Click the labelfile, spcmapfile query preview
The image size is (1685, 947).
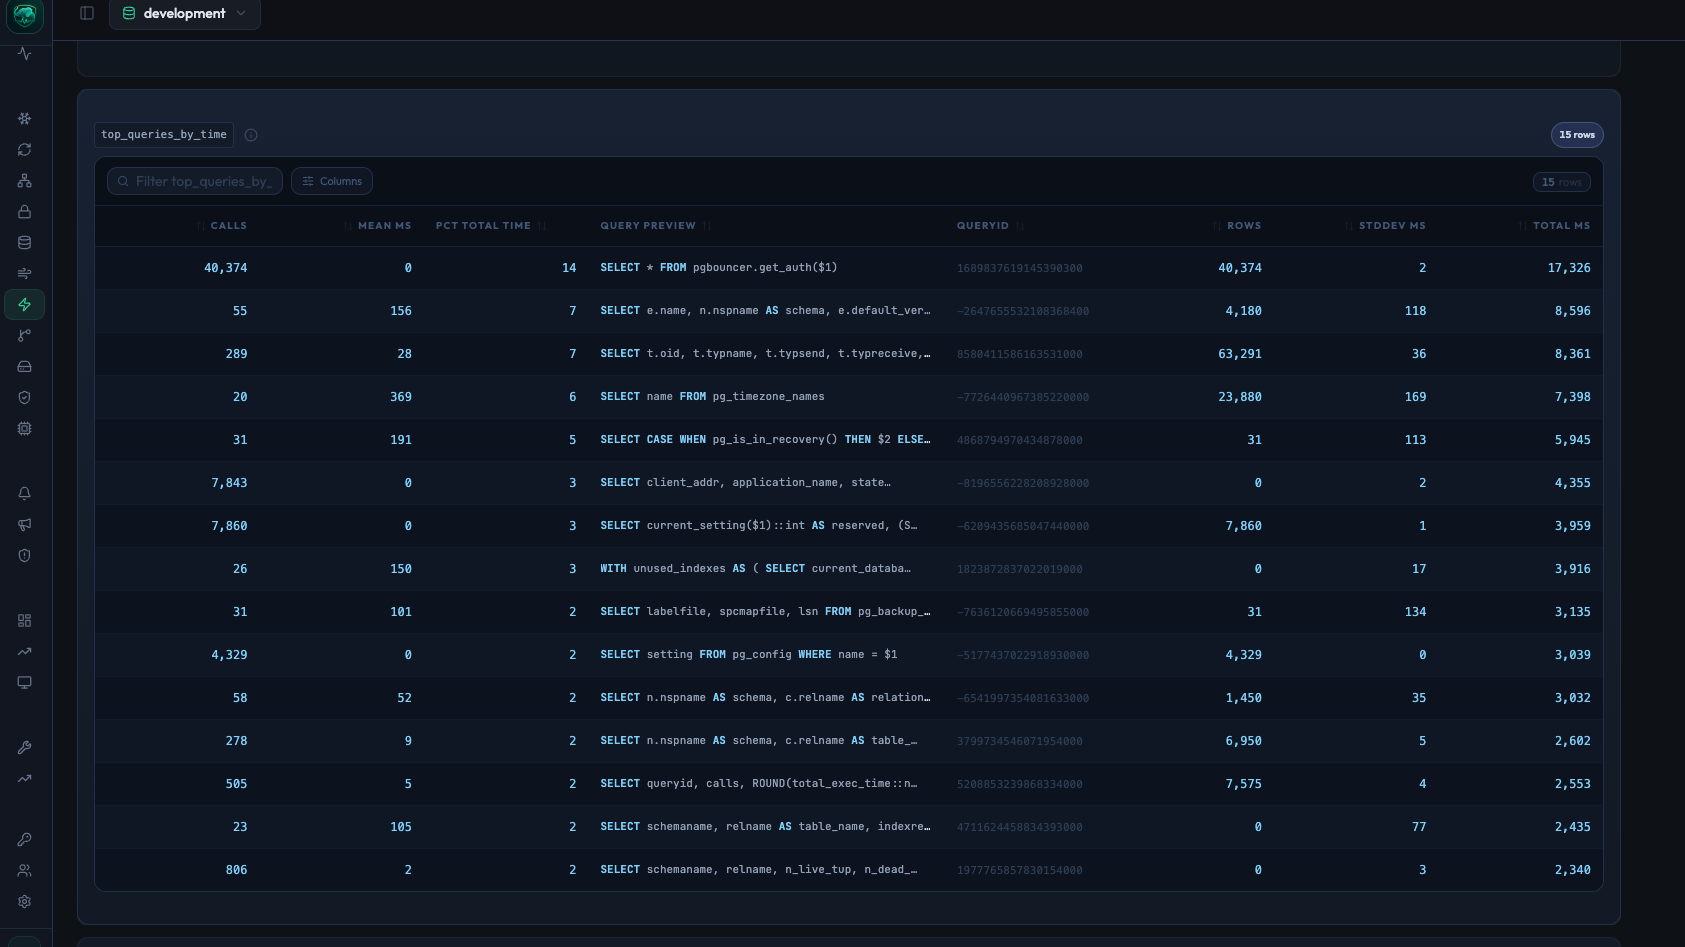point(765,612)
